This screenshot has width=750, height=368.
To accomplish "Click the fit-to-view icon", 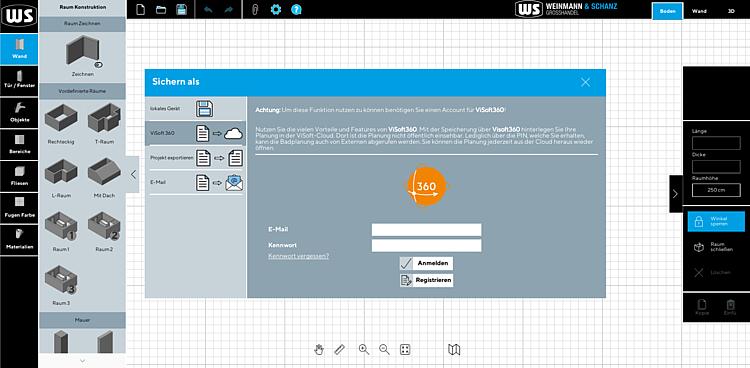I will (405, 349).
